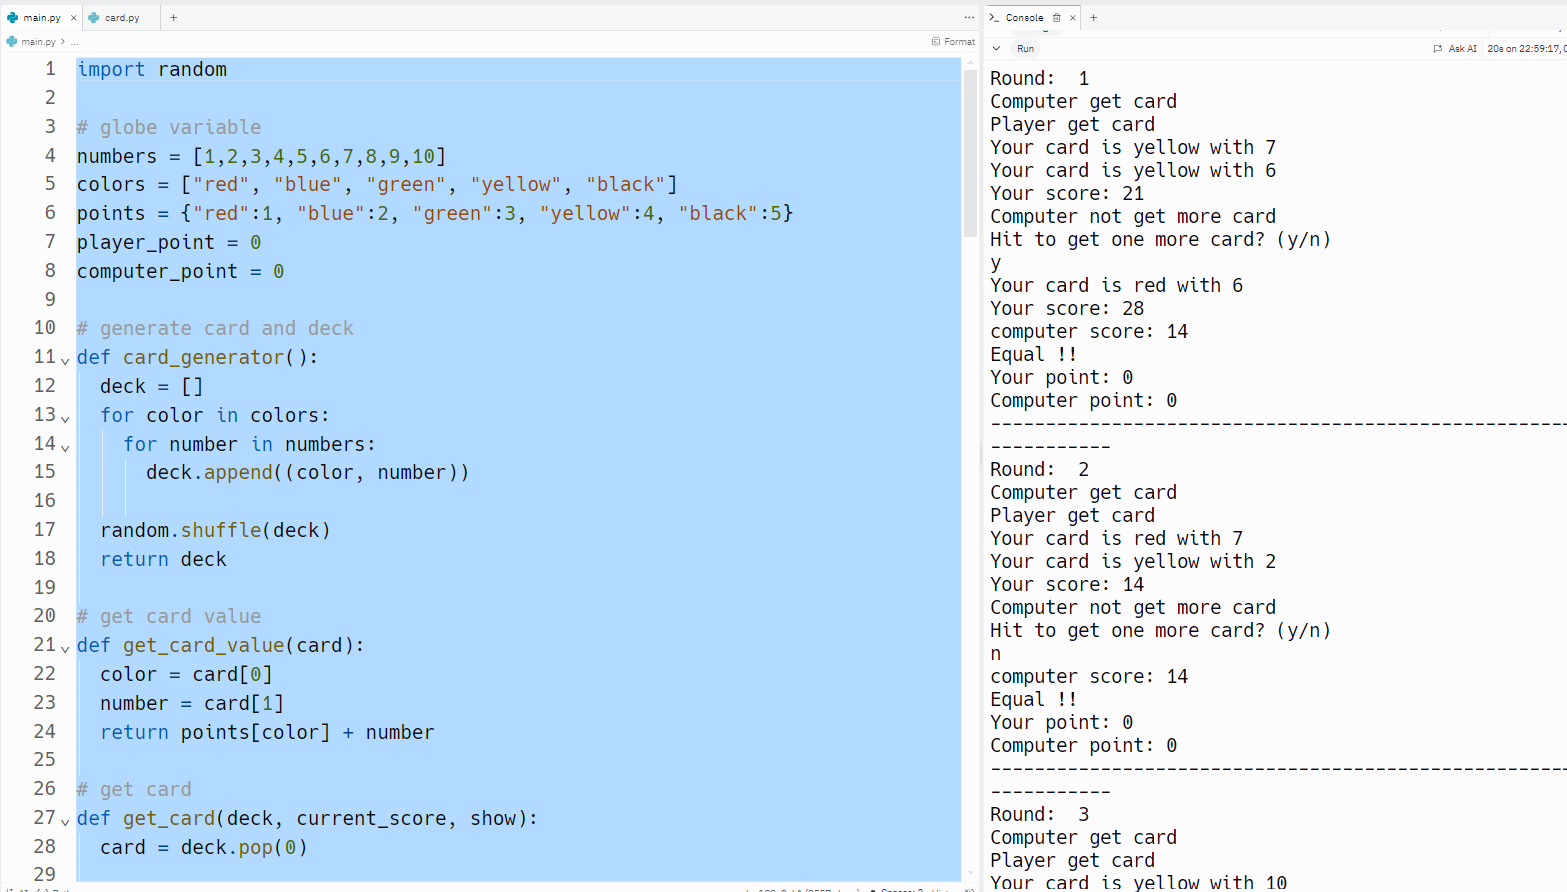Image resolution: width=1567 pixels, height=892 pixels.
Task: Click the terminal icon on the Console tab
Action: [994, 18]
